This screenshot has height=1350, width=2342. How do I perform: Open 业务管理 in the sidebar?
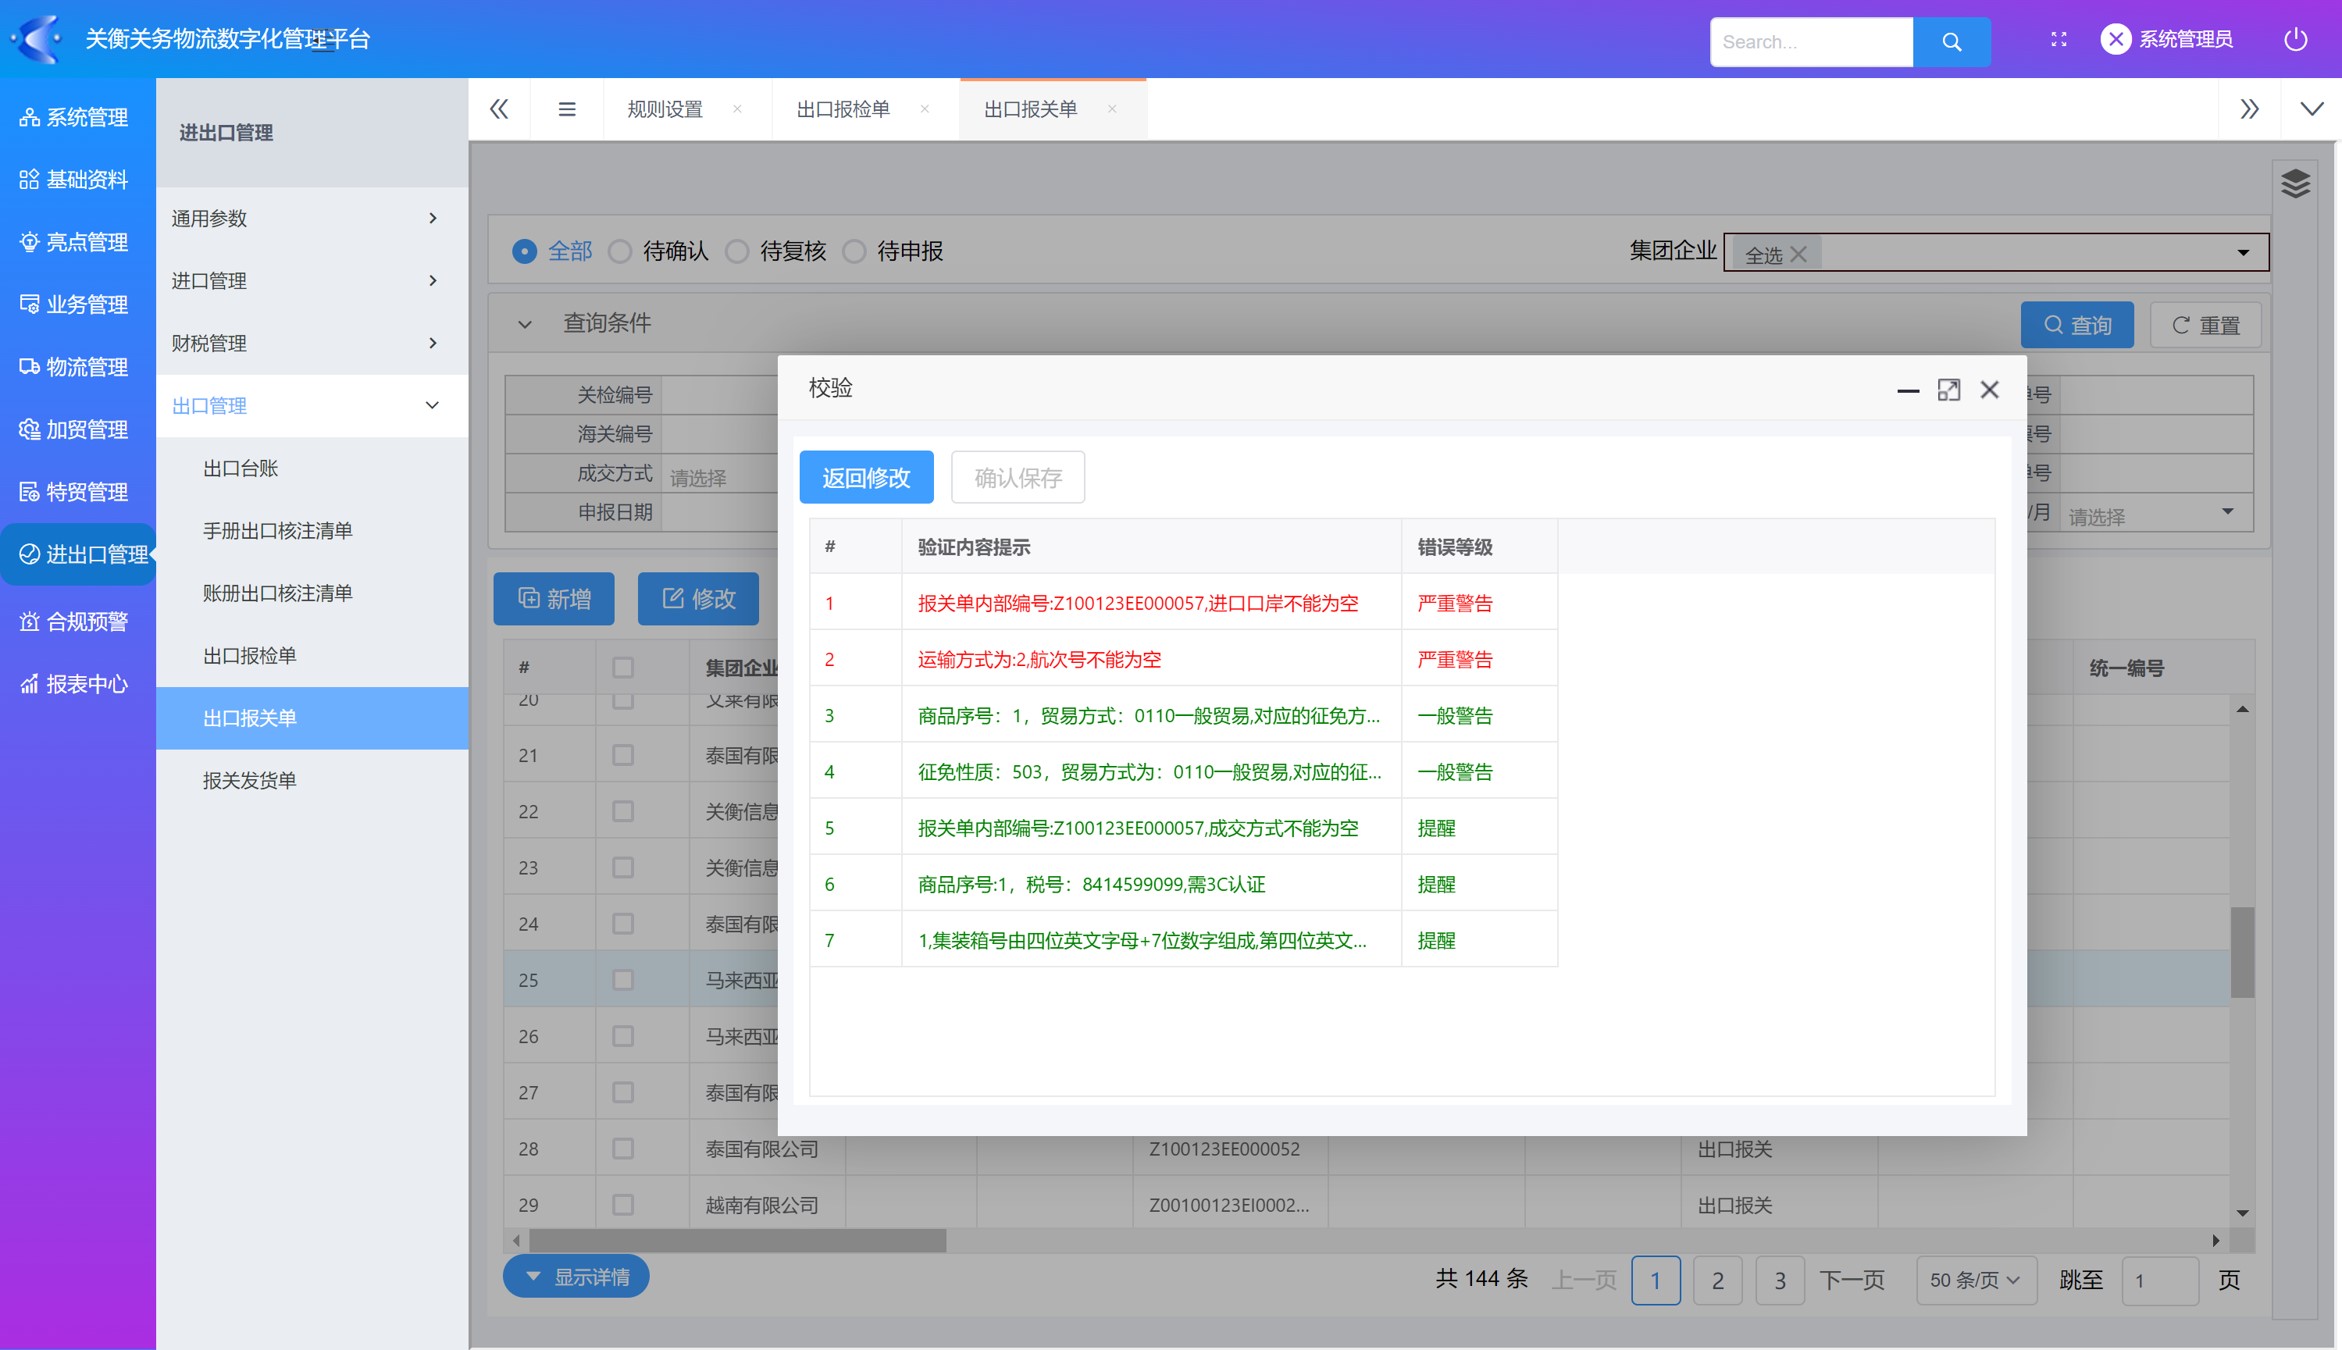coord(75,304)
